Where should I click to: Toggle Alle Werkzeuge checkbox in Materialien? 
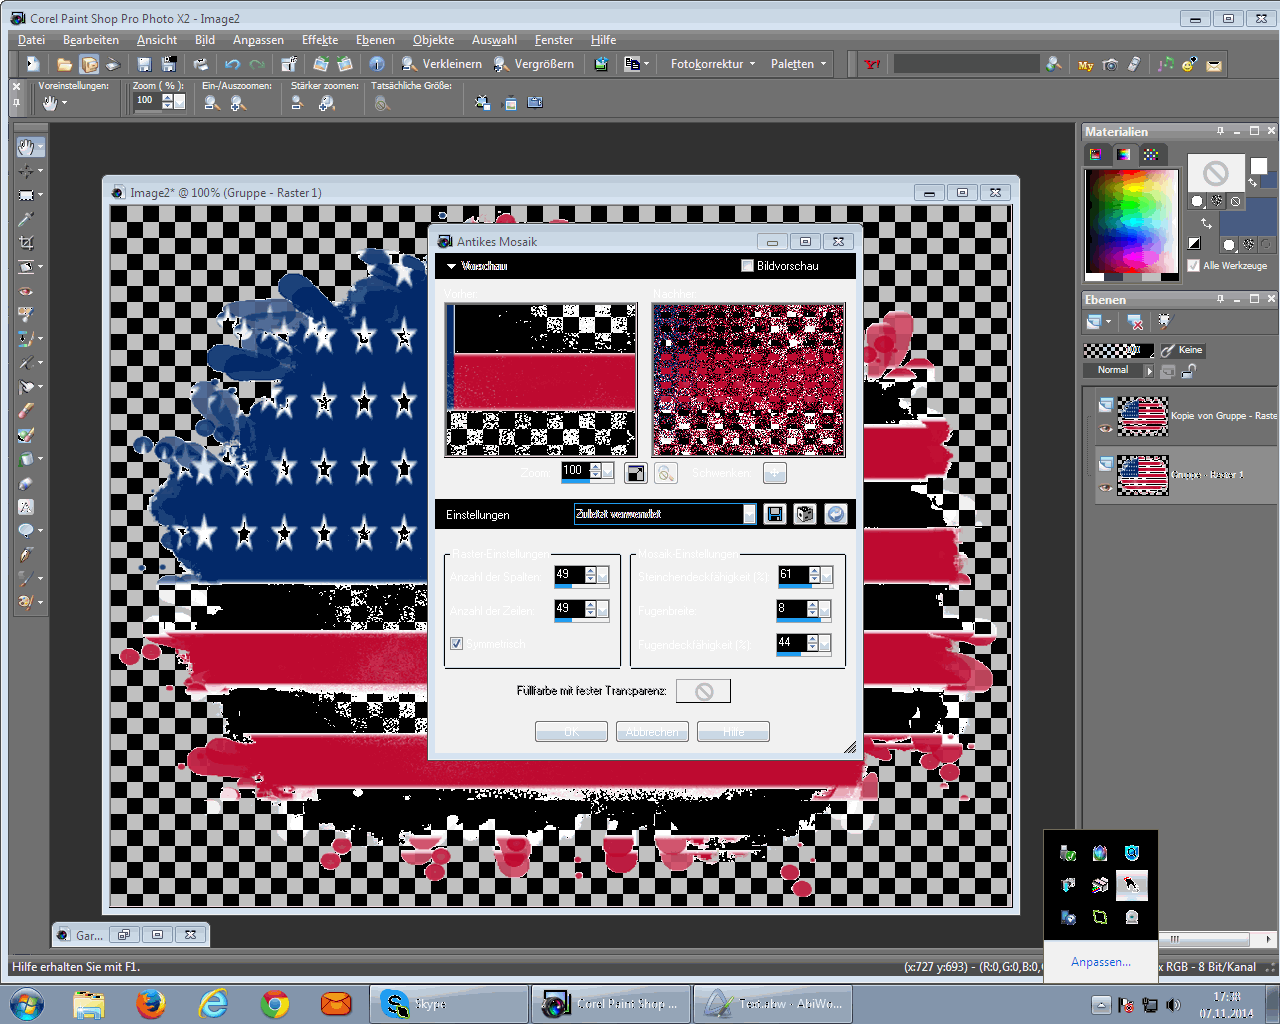pyautogui.click(x=1193, y=266)
